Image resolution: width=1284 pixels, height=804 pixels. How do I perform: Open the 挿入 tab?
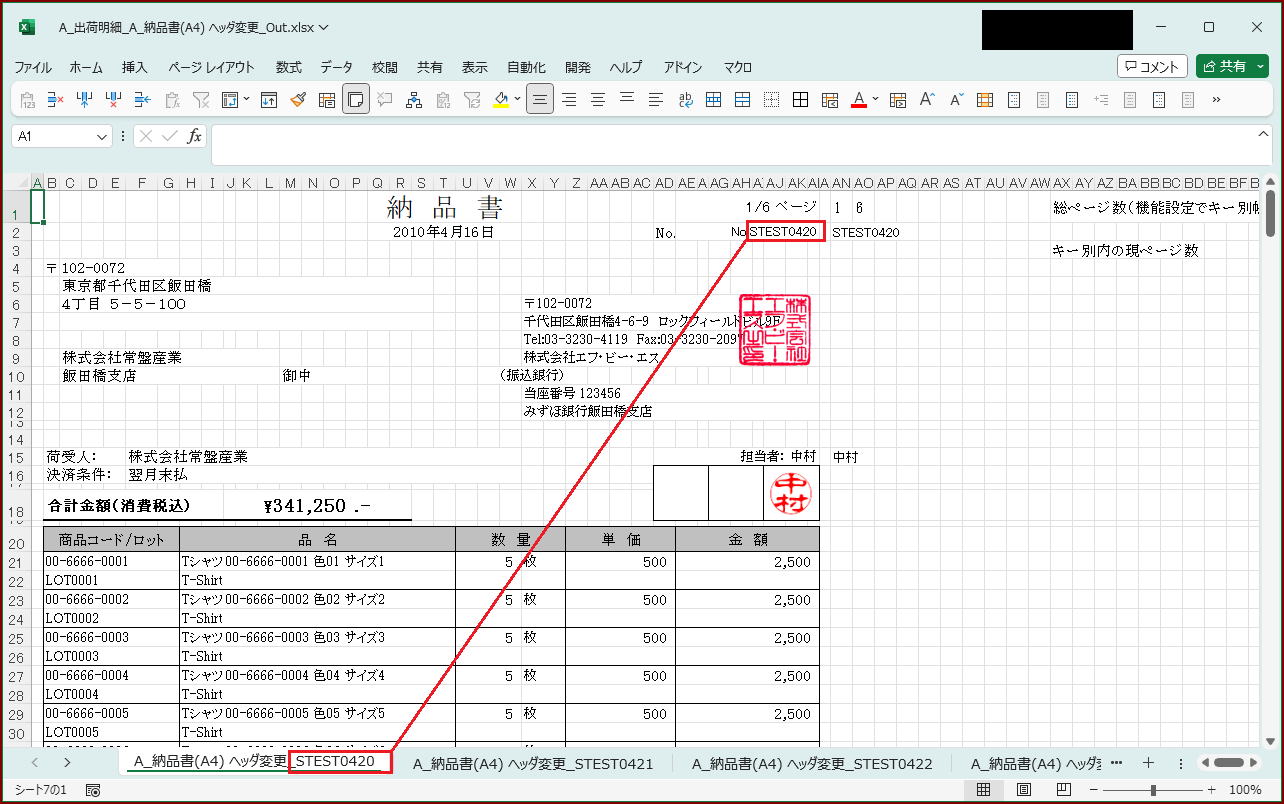click(135, 67)
